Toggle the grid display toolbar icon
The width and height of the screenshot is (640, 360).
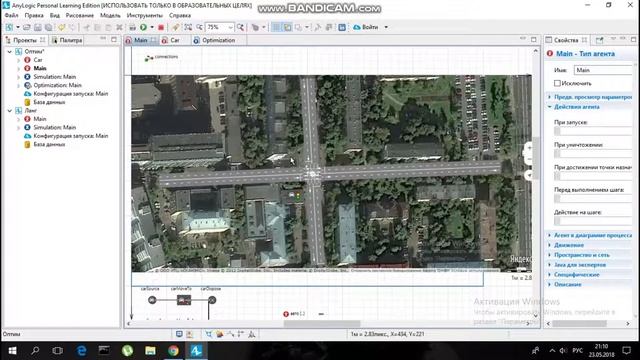(276, 27)
